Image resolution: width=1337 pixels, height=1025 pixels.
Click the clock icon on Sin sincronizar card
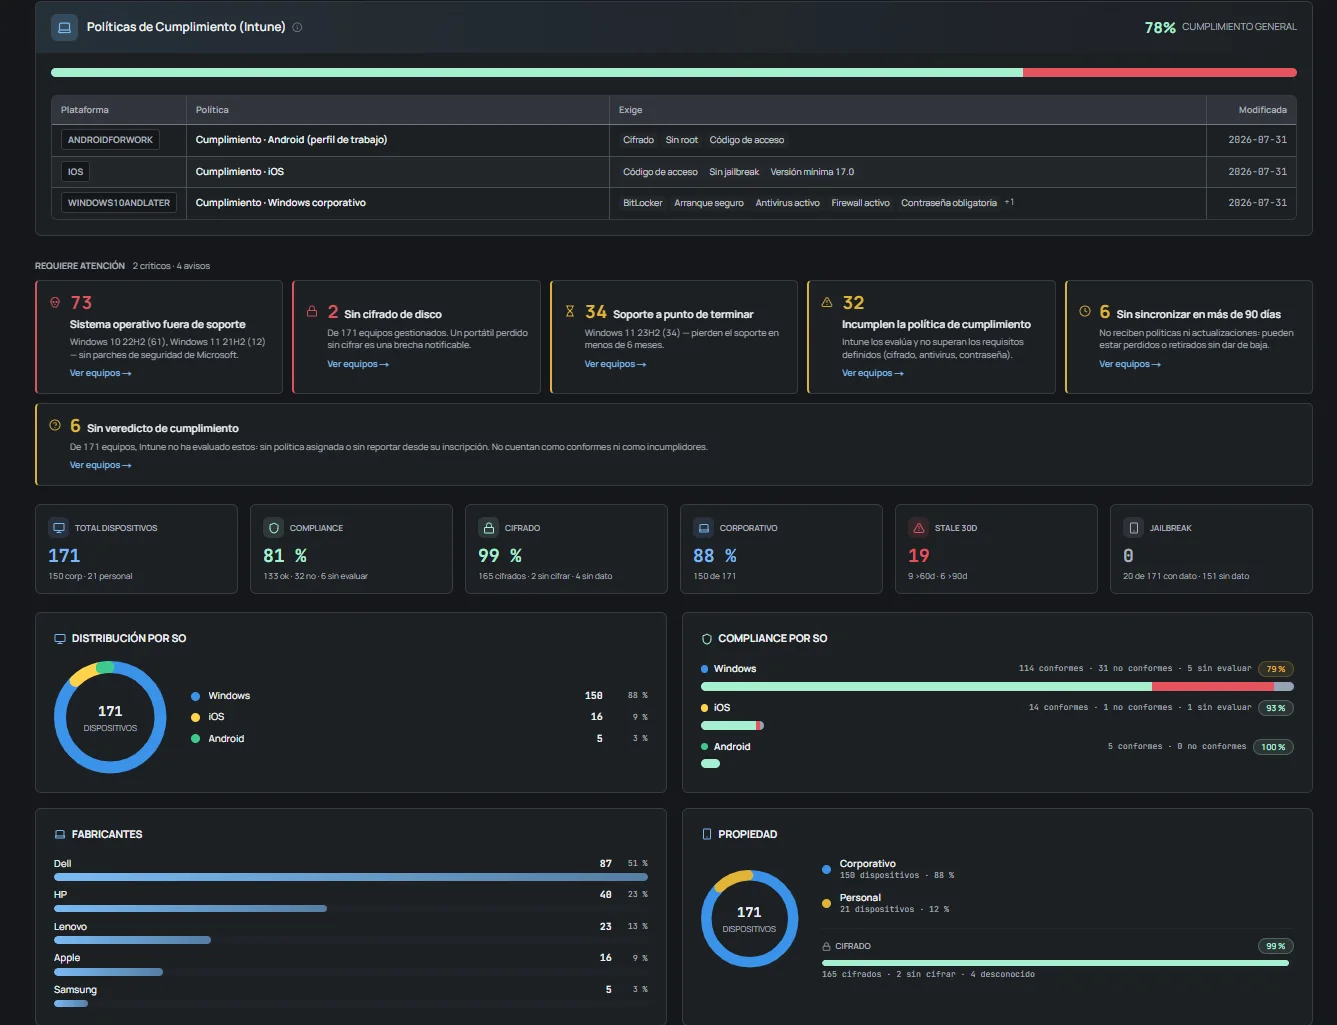(x=1085, y=311)
